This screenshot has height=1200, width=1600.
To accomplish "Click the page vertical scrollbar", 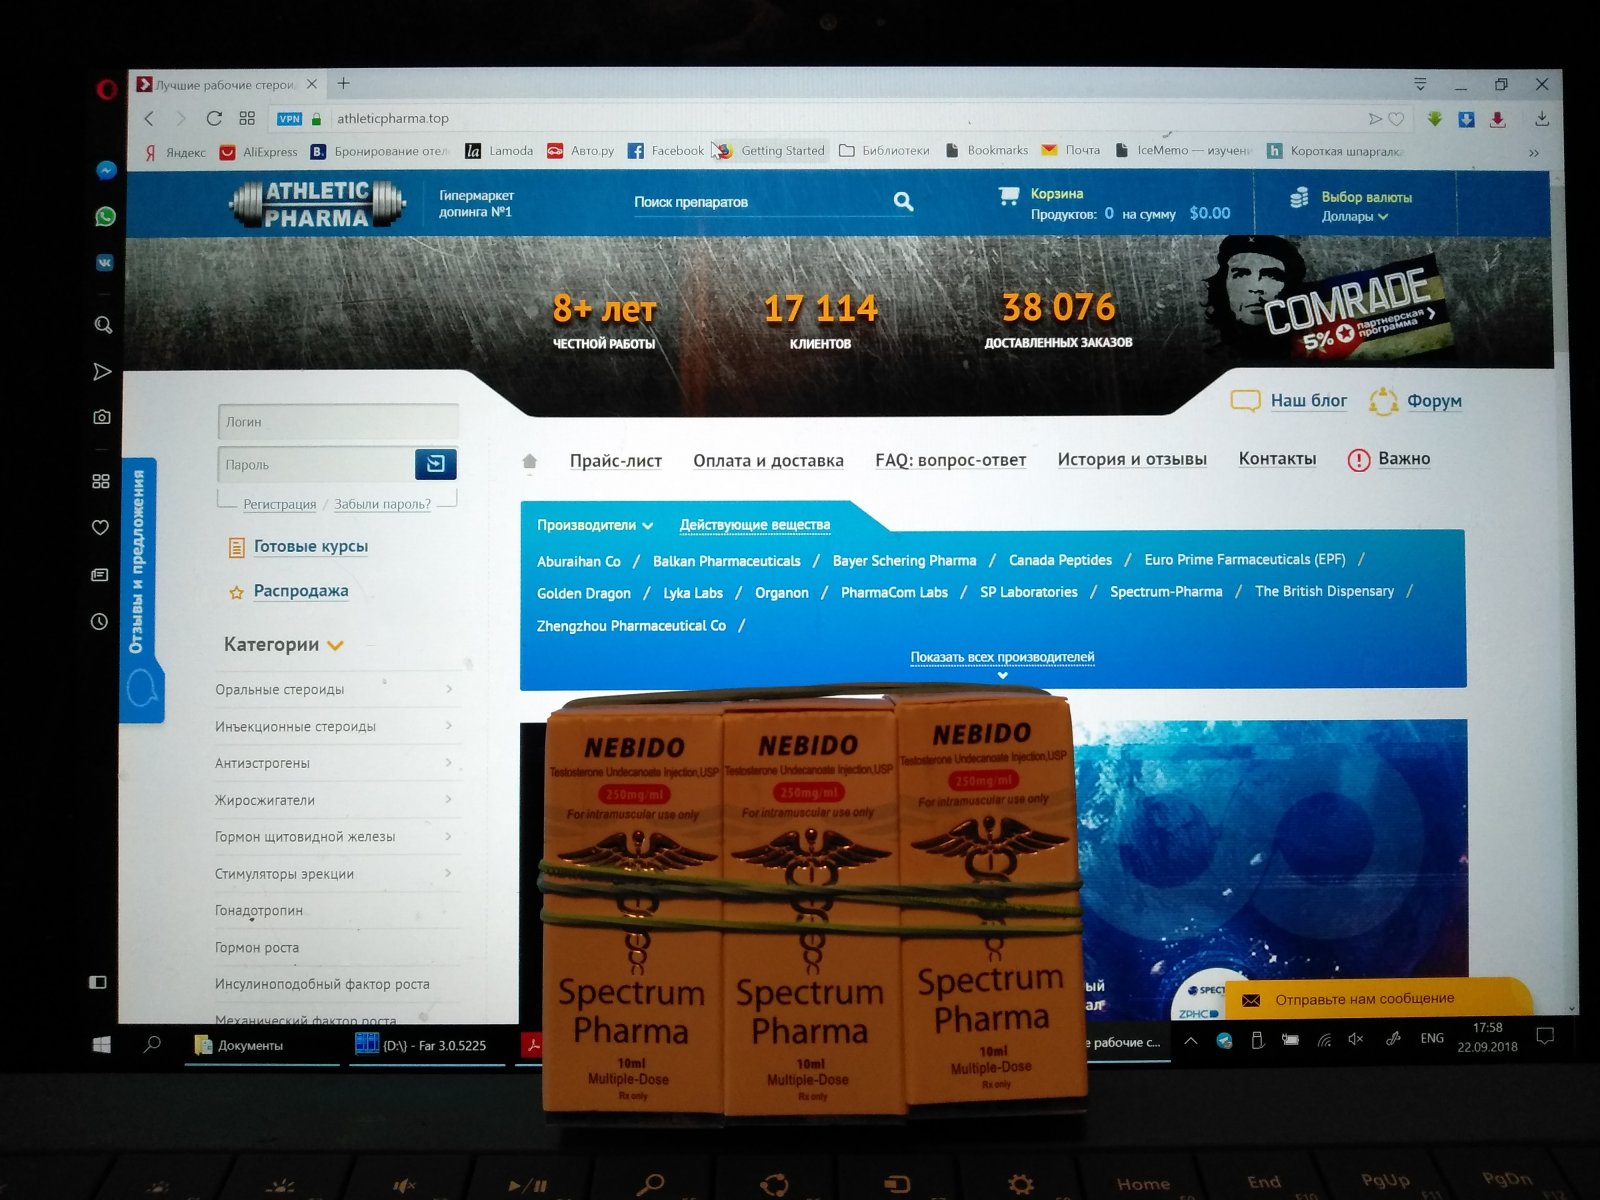I will coord(1560,600).
